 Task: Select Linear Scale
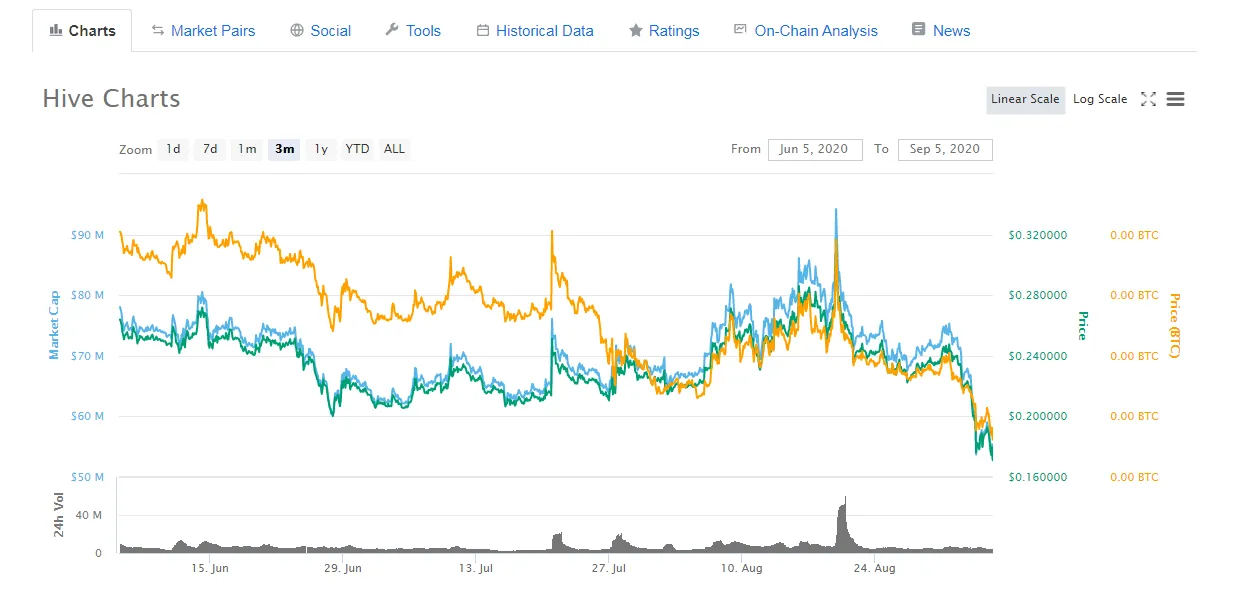(x=1025, y=99)
